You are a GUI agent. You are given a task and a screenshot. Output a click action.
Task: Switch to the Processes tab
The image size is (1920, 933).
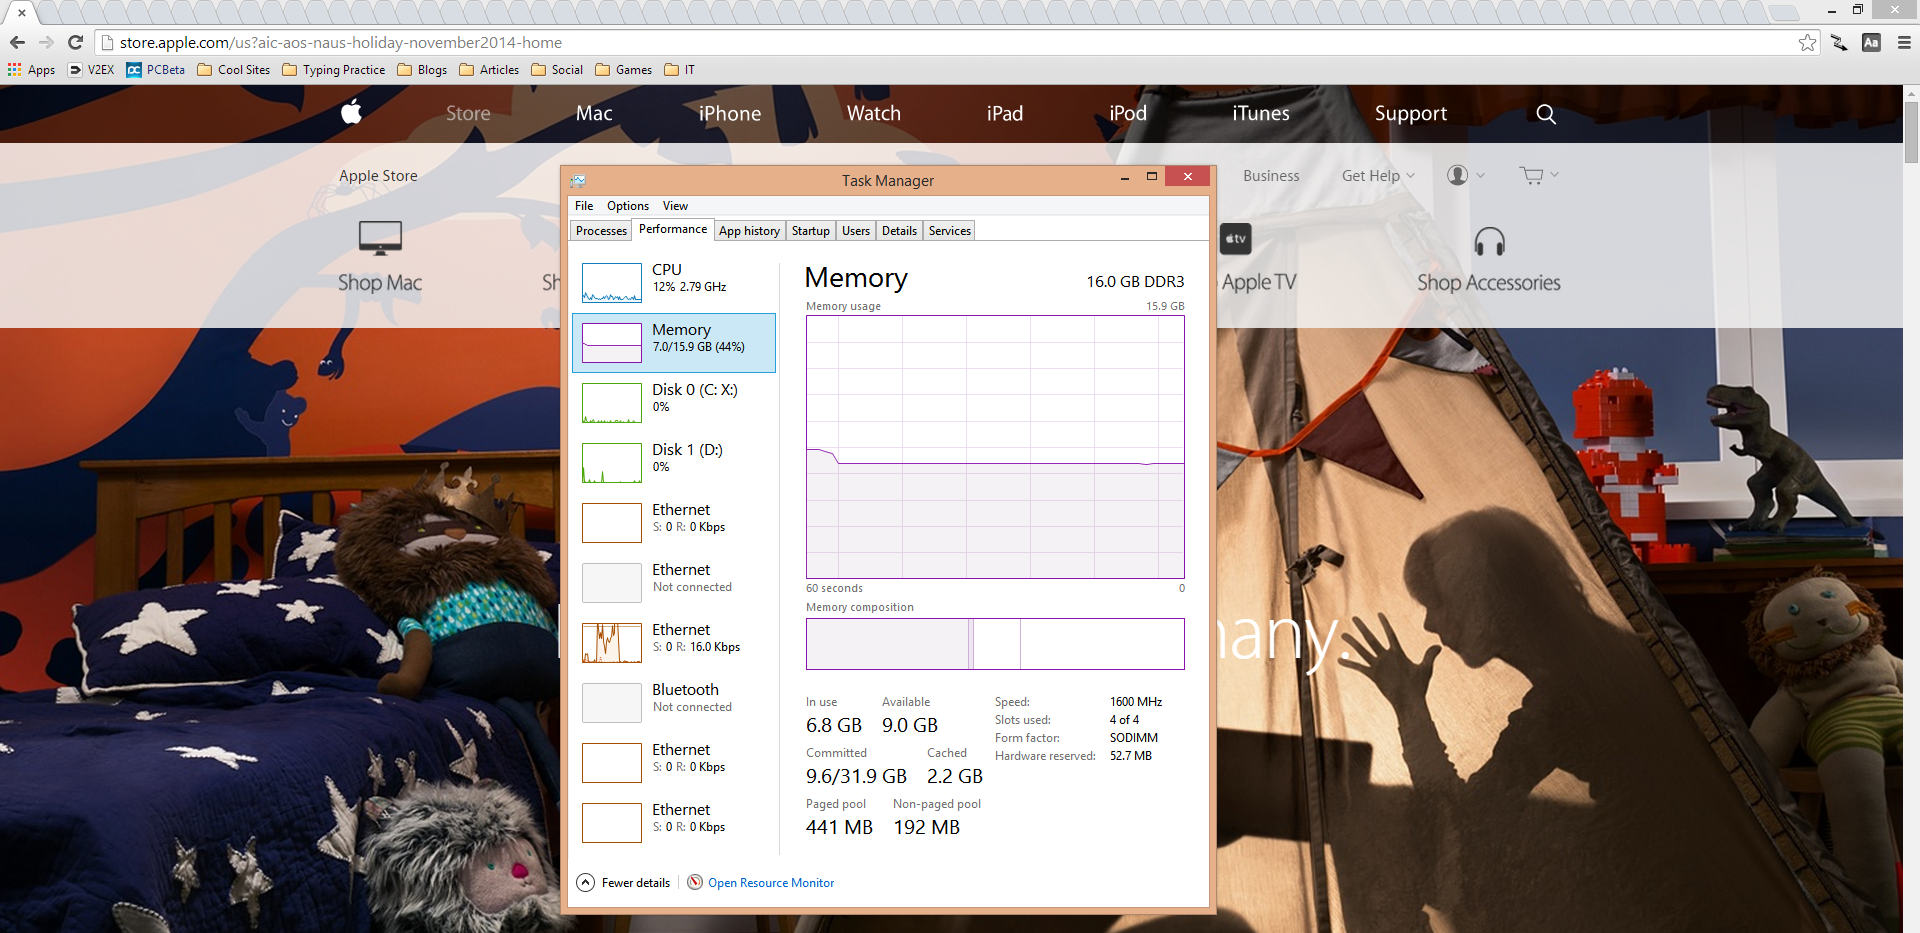click(x=601, y=231)
